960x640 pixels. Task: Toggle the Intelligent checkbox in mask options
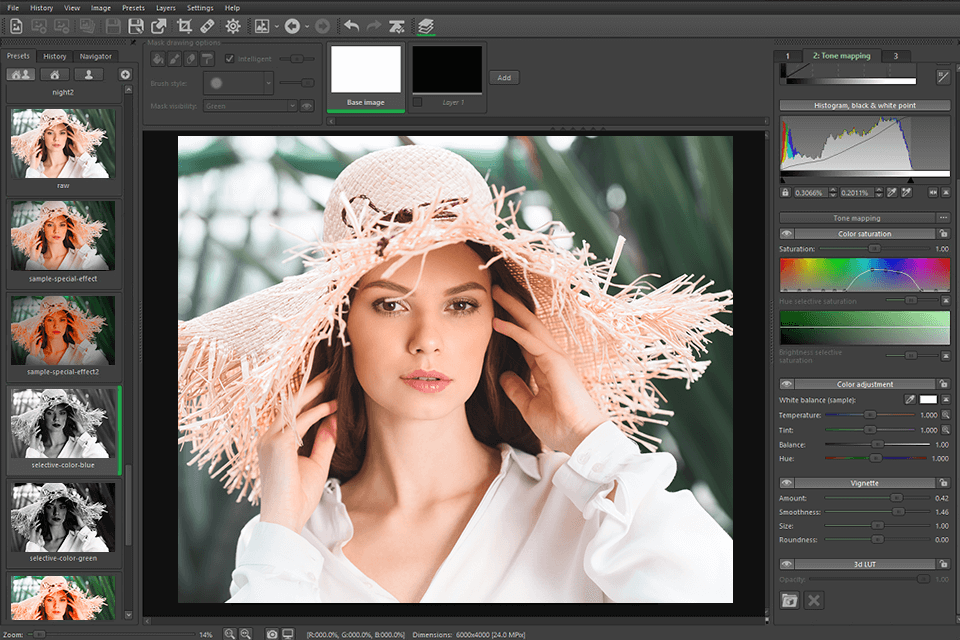tap(229, 58)
